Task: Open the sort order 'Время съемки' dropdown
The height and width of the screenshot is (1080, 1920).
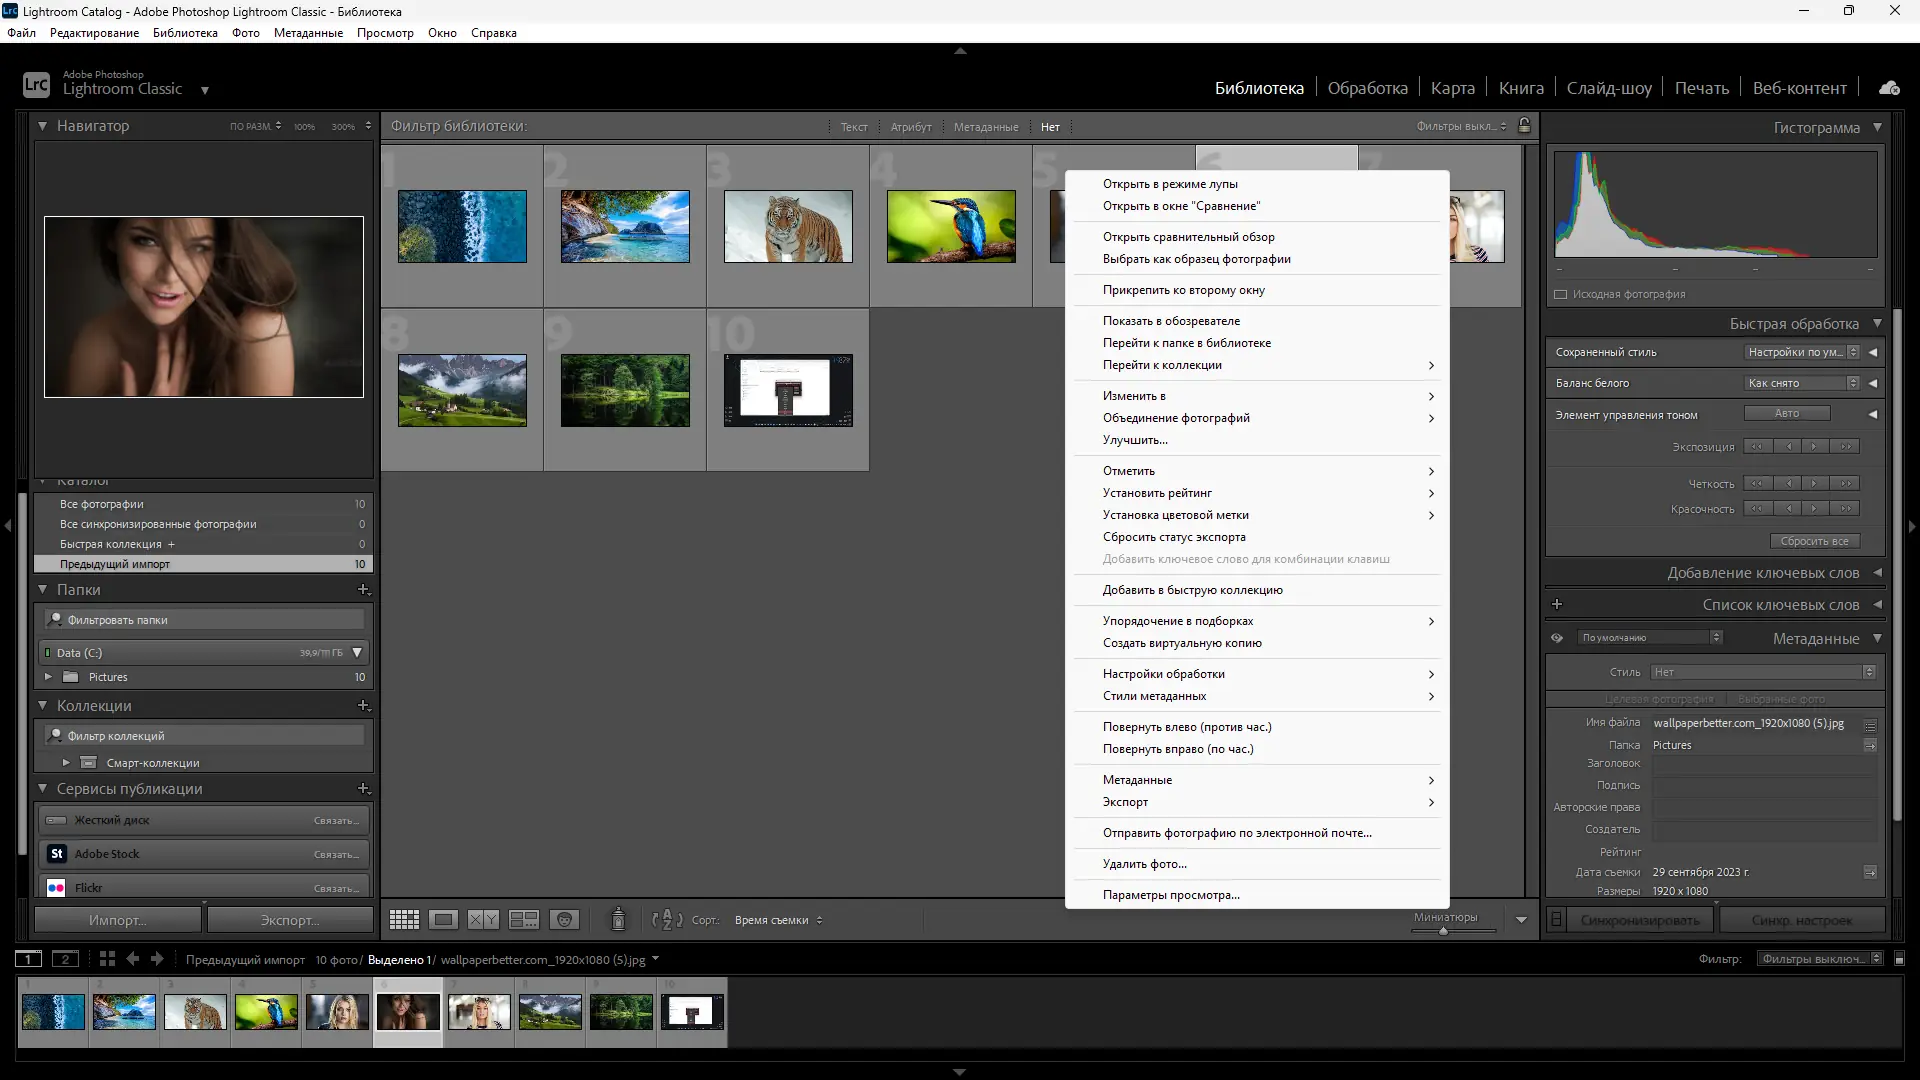Action: (x=778, y=920)
